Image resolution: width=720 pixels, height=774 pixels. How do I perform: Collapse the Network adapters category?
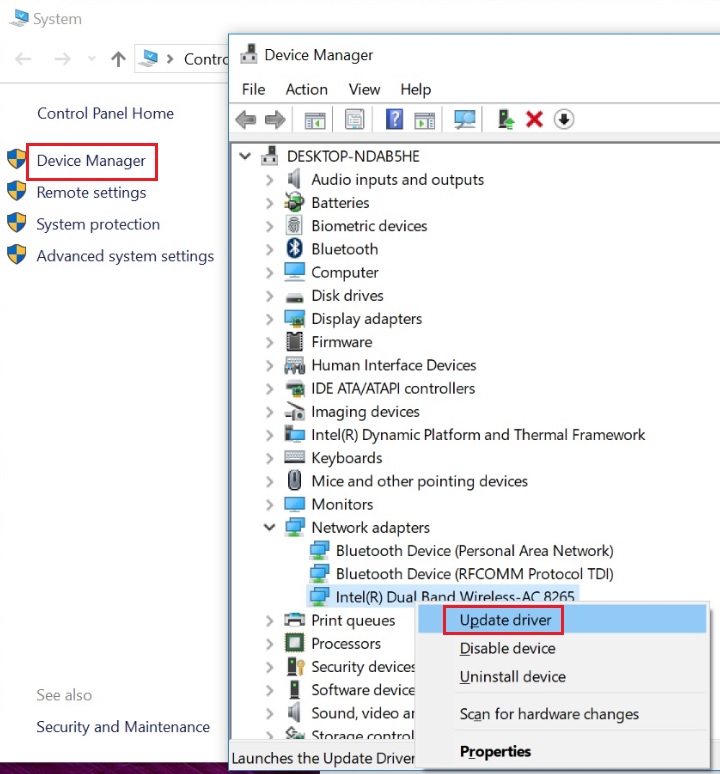[x=269, y=527]
